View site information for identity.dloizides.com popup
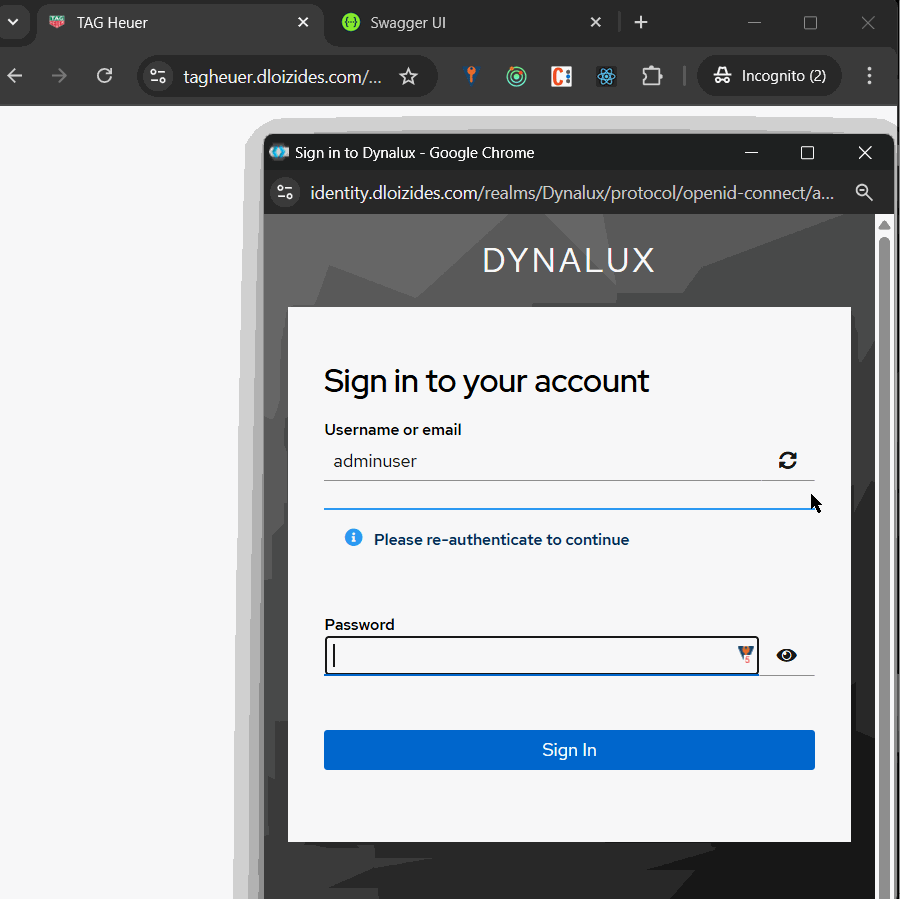Viewport: 900px width, 899px height. pos(285,193)
